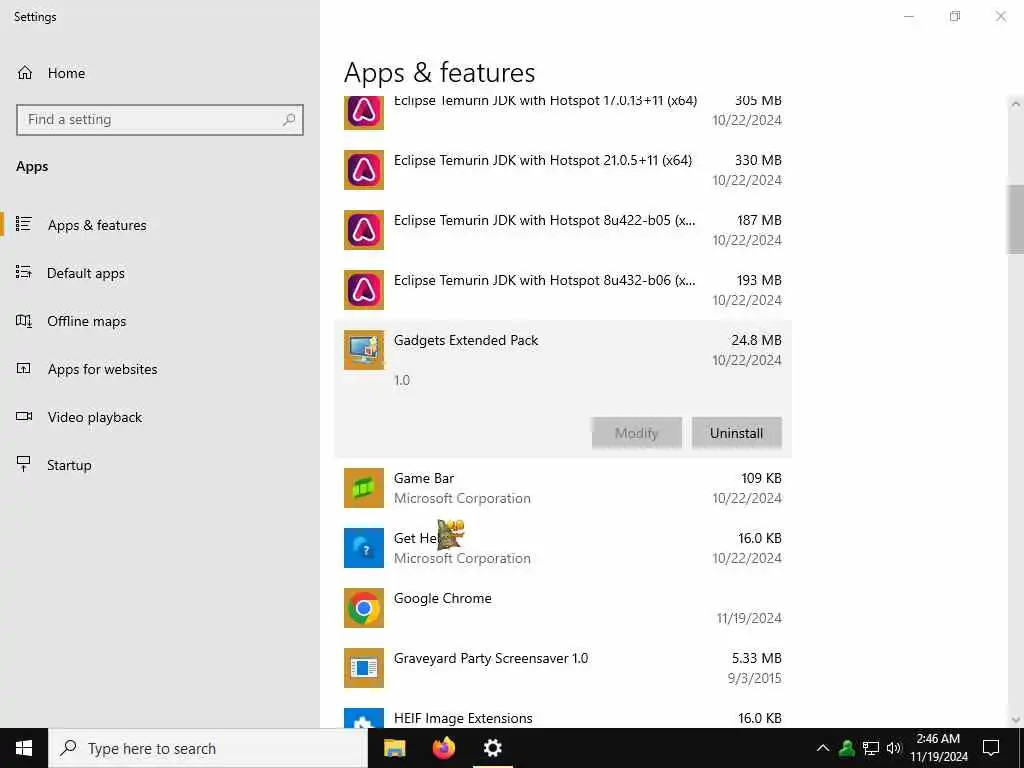The image size is (1024, 768).
Task: Show hidden system tray icons
Action: coord(823,748)
